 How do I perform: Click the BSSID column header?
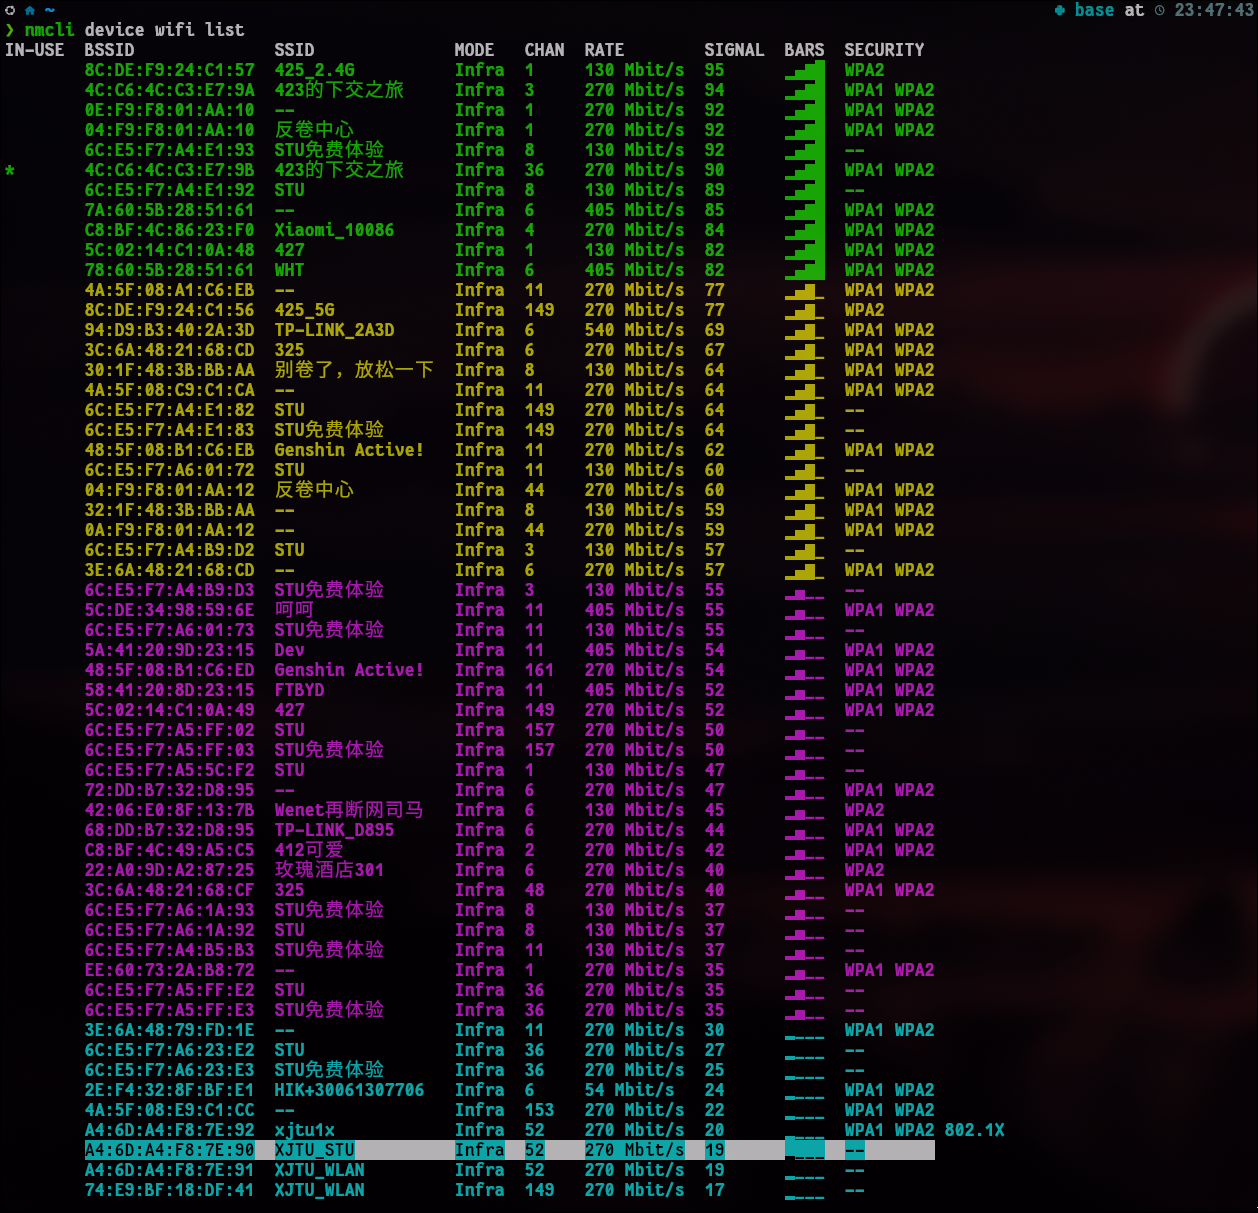click(109, 50)
